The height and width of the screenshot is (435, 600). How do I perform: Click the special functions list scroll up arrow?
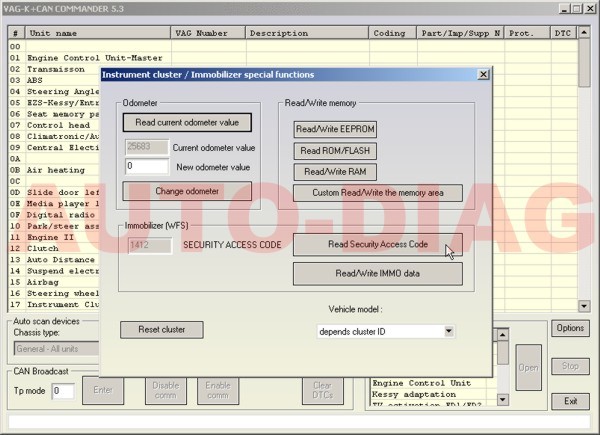pos(503,336)
